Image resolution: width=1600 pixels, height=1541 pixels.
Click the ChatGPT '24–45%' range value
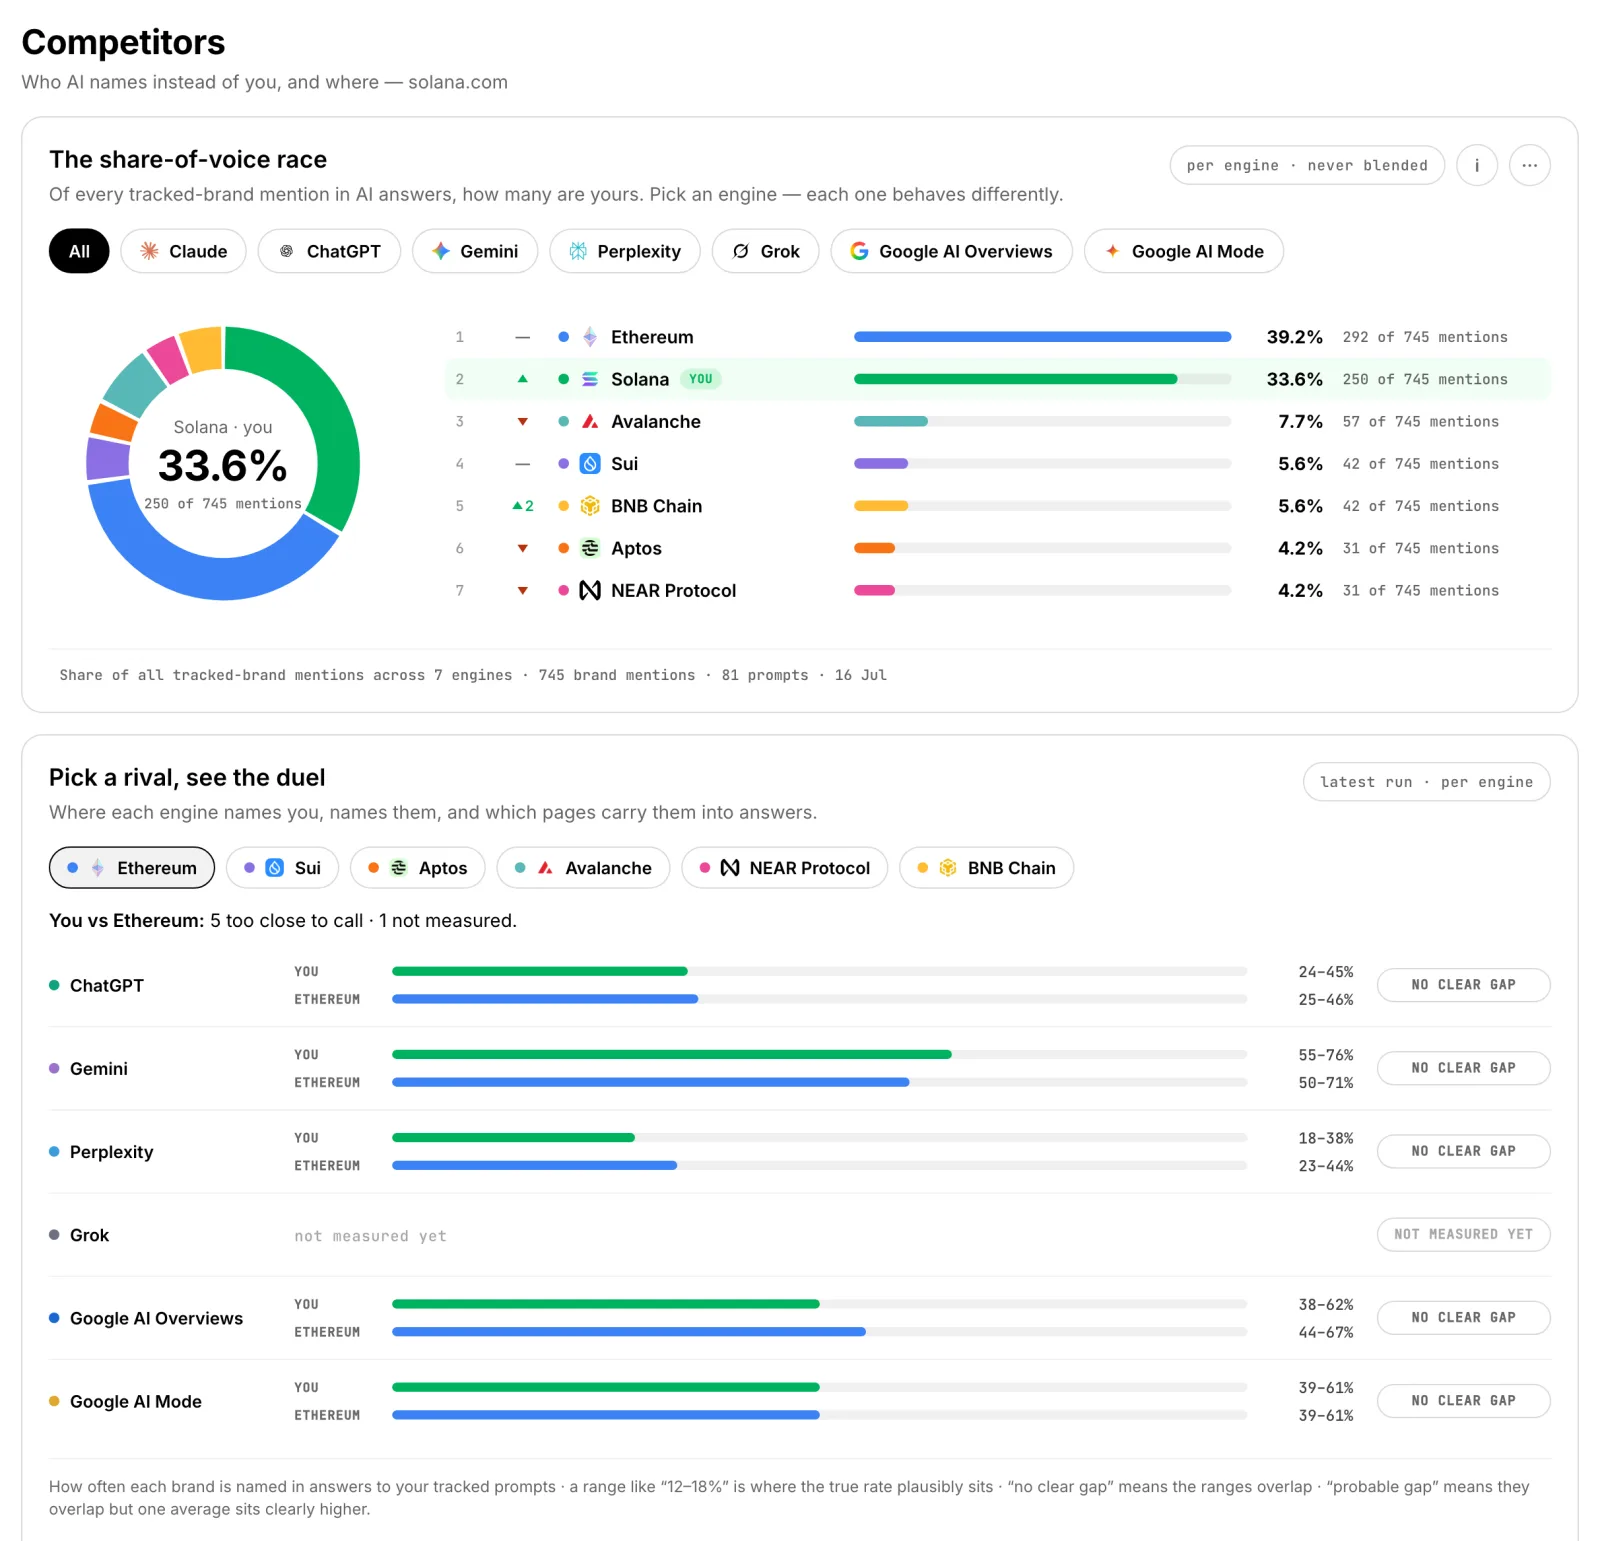click(1326, 972)
